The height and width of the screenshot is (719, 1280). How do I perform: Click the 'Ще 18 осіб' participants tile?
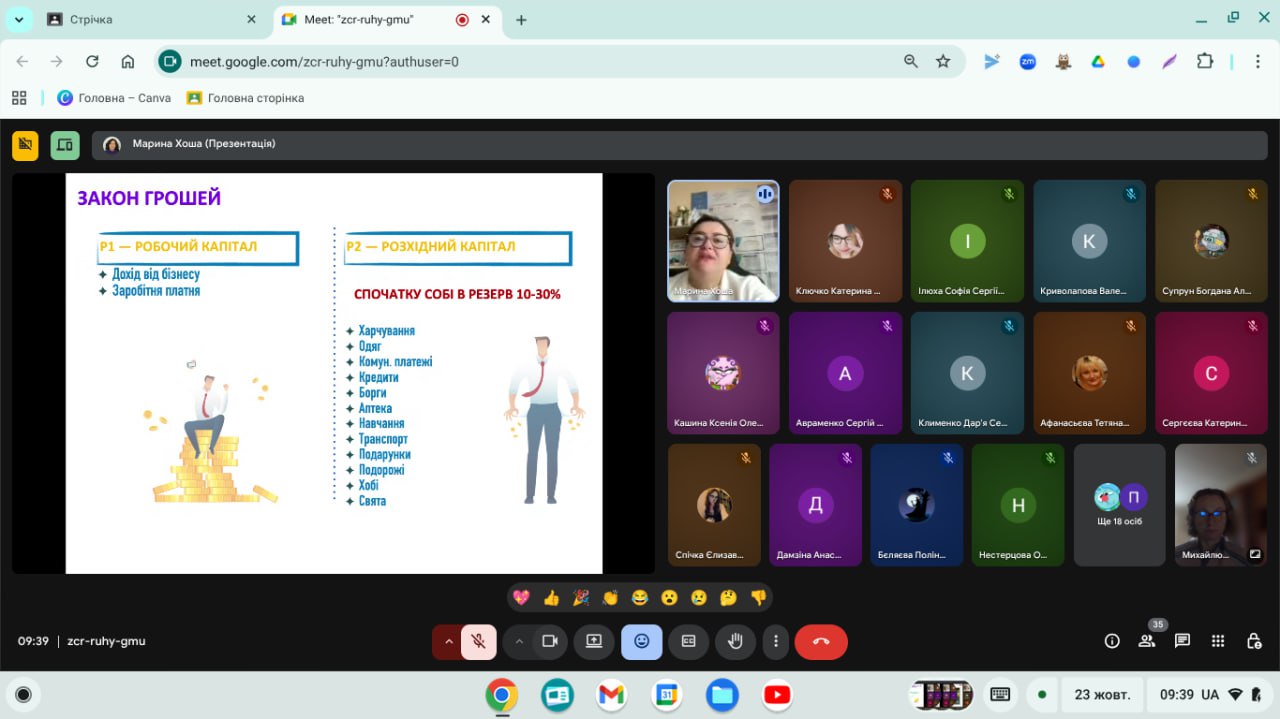[1119, 505]
